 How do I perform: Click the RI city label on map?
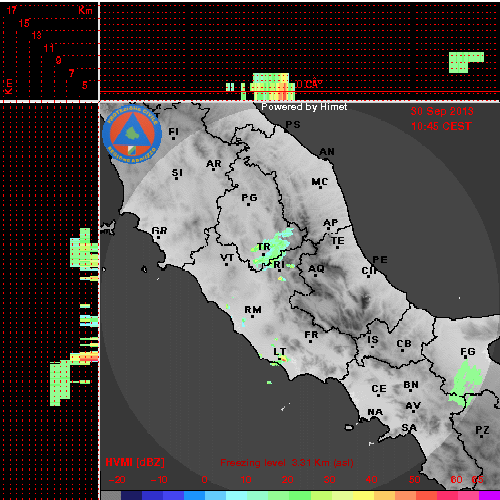tap(279, 265)
